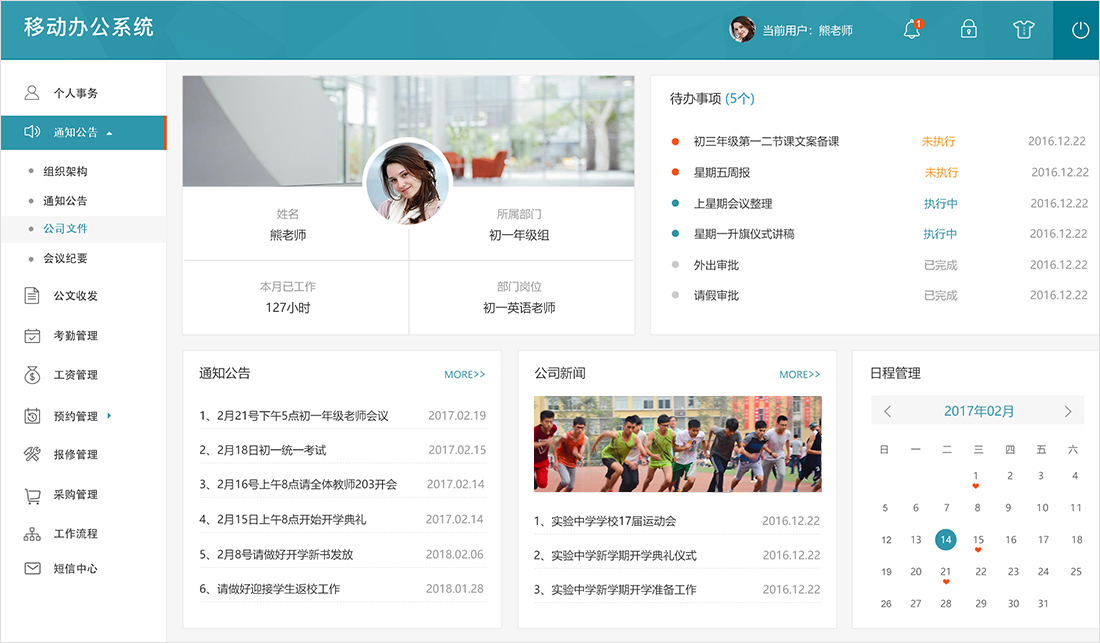Go to previous month in calendar
1100x643 pixels.
pyautogui.click(x=887, y=411)
